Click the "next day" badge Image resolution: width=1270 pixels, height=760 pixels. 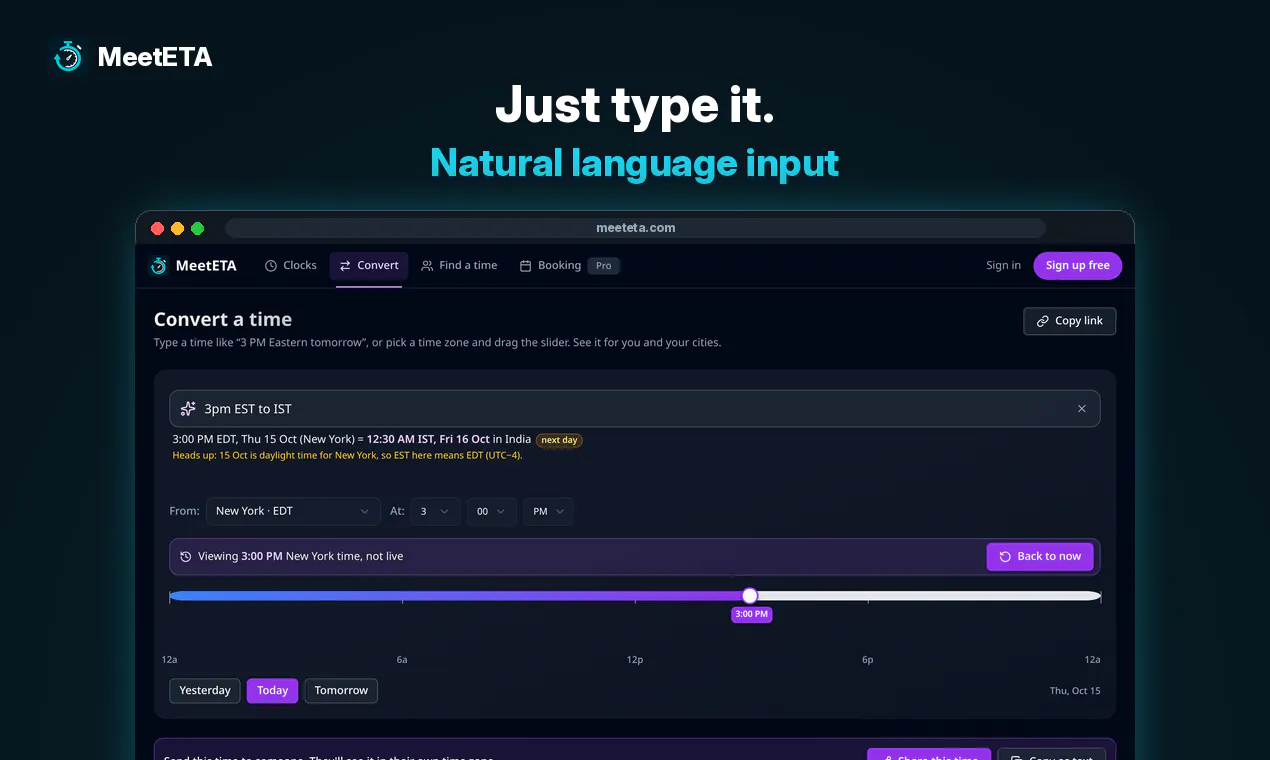click(x=560, y=440)
